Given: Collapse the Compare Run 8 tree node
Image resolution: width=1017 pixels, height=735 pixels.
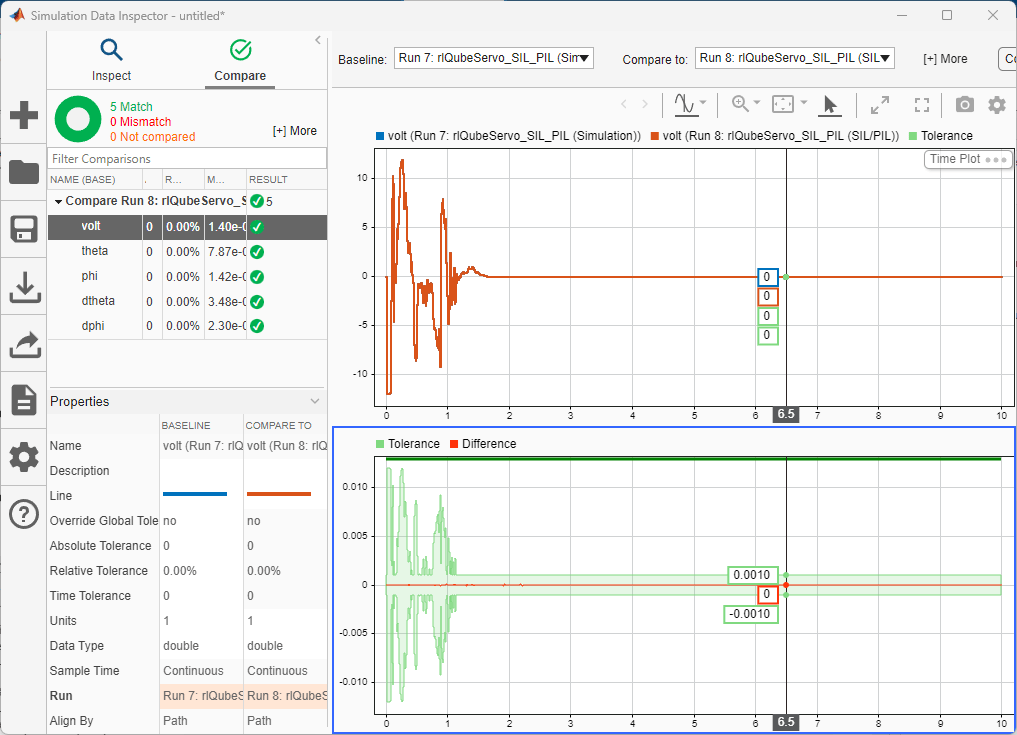Looking at the screenshot, I should pyautogui.click(x=57, y=201).
